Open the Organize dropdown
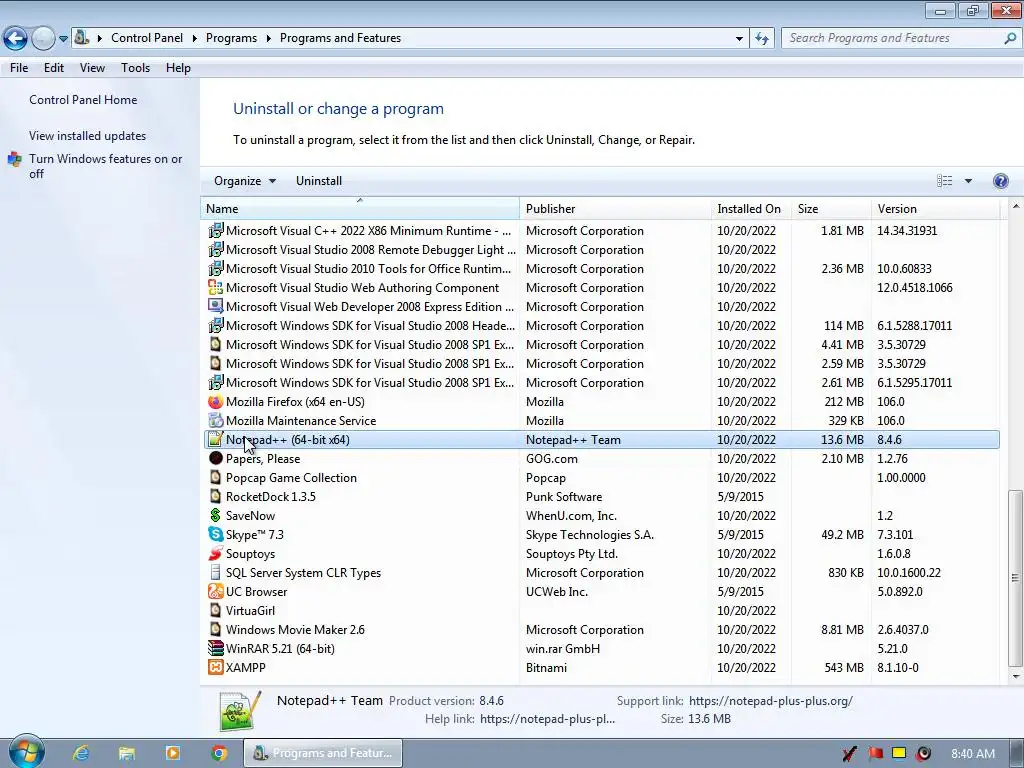Viewport: 1024px width, 768px height. point(245,181)
